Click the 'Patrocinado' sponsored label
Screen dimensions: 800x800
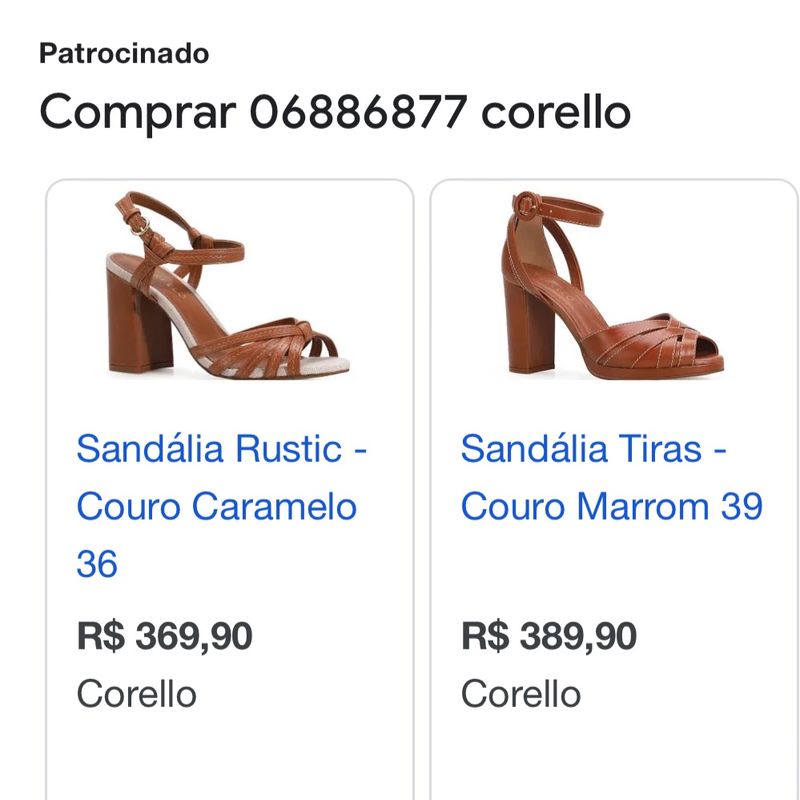coord(124,53)
